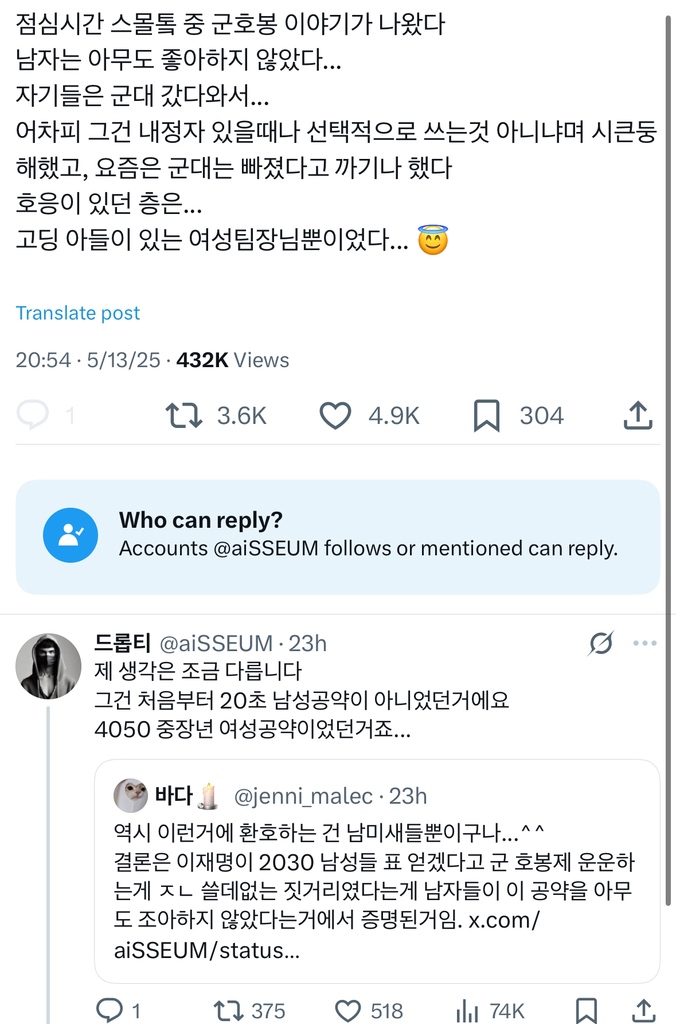Screen dimensions: 676x1024
Task: Reply to 드롭티's post
Action: (110, 1010)
